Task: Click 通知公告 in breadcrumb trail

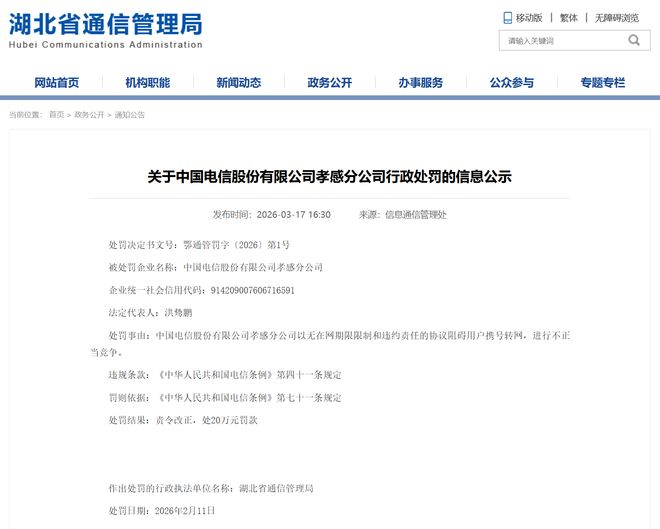Action: (130, 114)
